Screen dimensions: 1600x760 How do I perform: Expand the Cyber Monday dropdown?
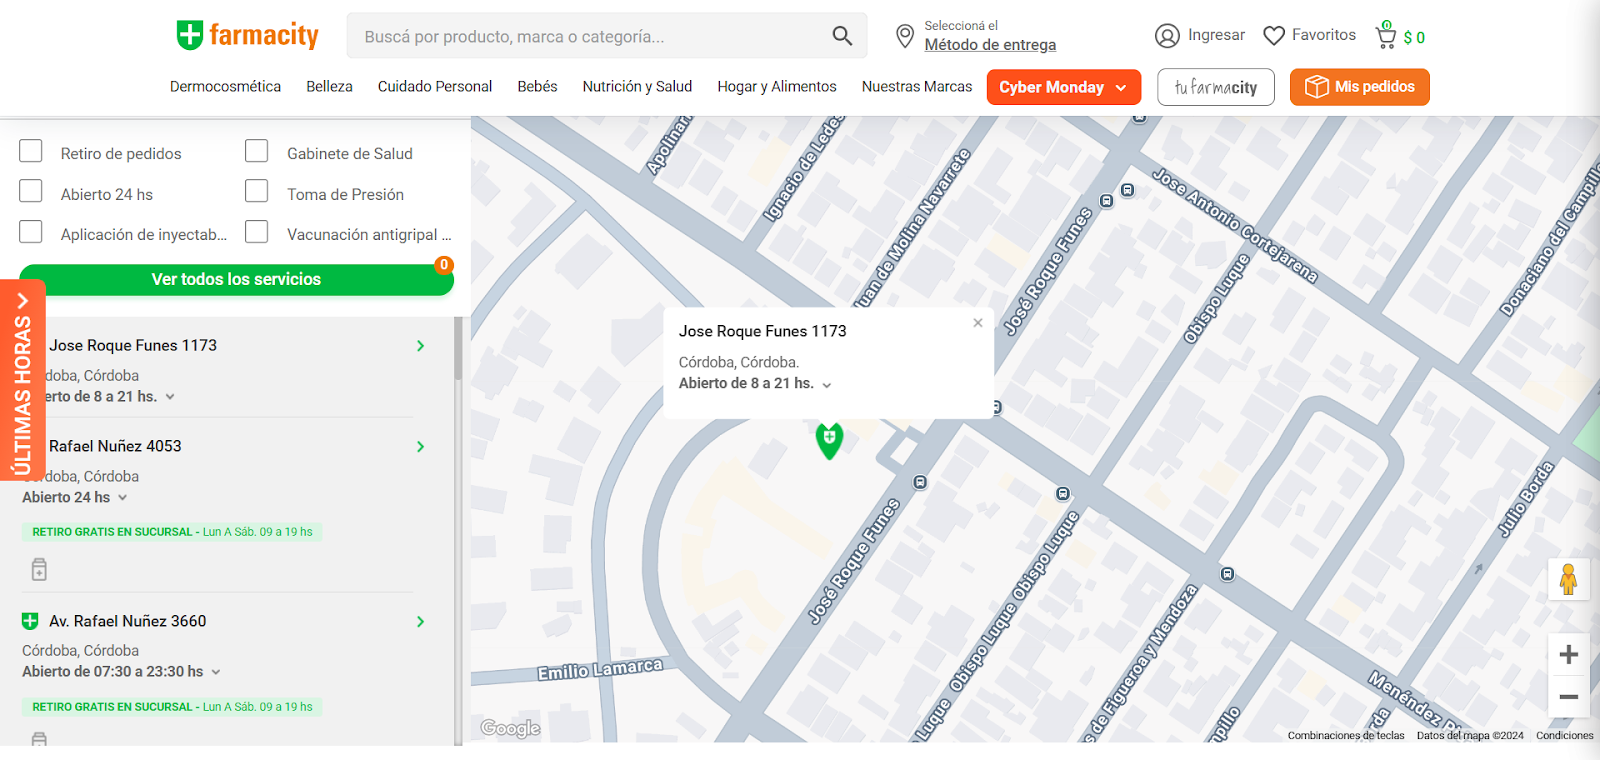tap(1064, 87)
